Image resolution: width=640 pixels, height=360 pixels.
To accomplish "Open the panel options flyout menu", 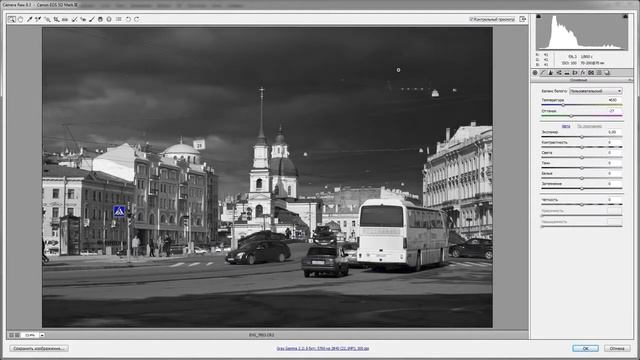I will click(630, 80).
